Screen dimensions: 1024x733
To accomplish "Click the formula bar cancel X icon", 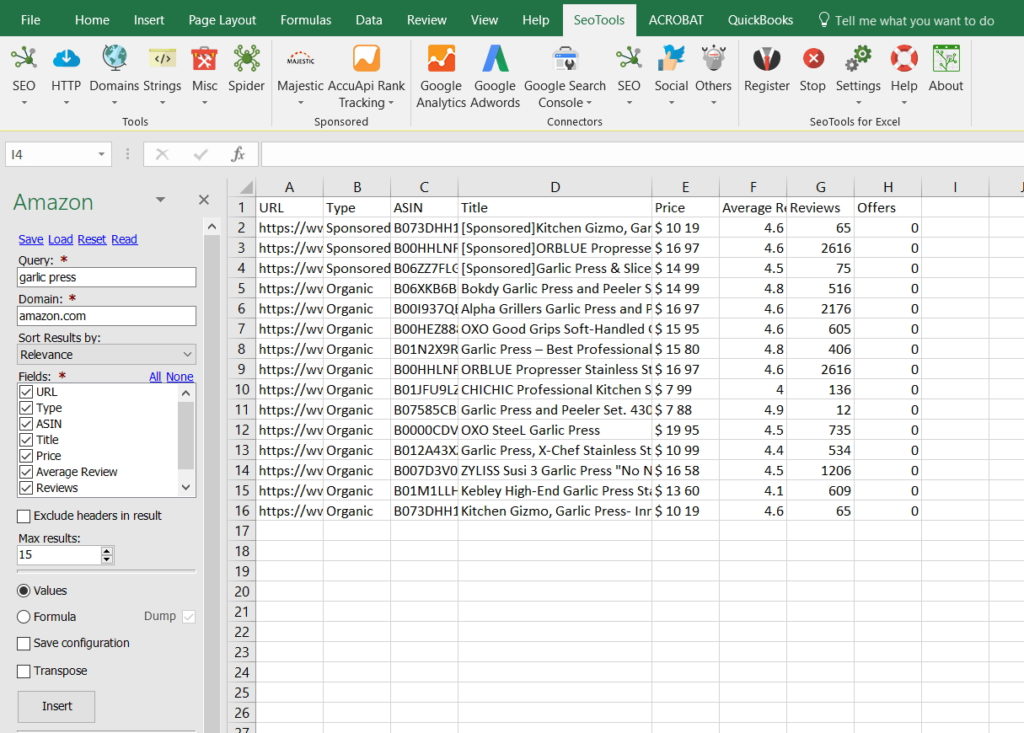I will (x=162, y=154).
